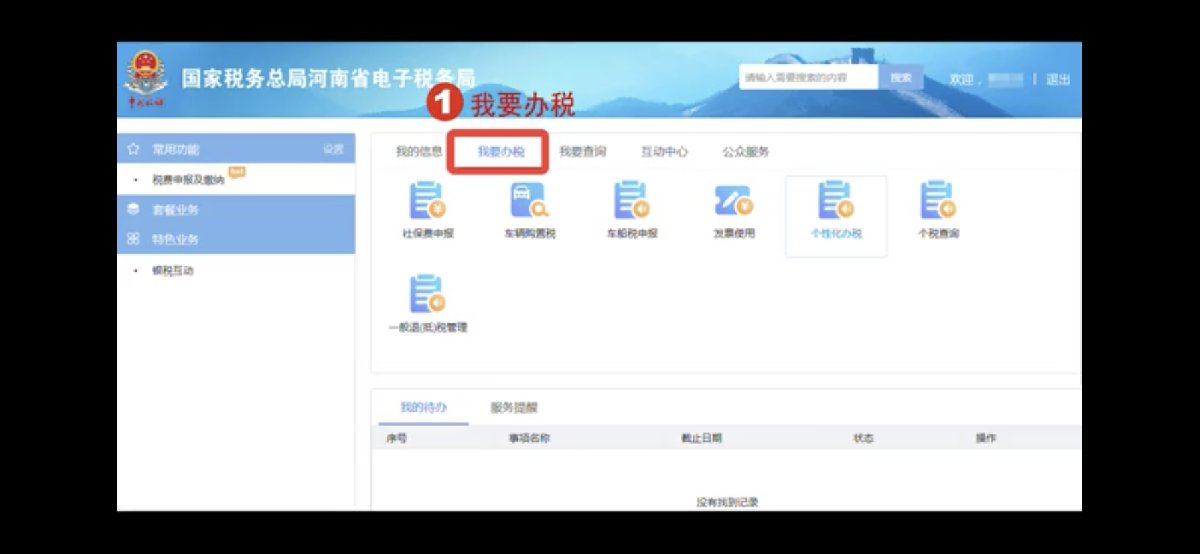This screenshot has width=1200, height=554.
Task: Click the grid icon beside 特色业务
Action: (133, 239)
